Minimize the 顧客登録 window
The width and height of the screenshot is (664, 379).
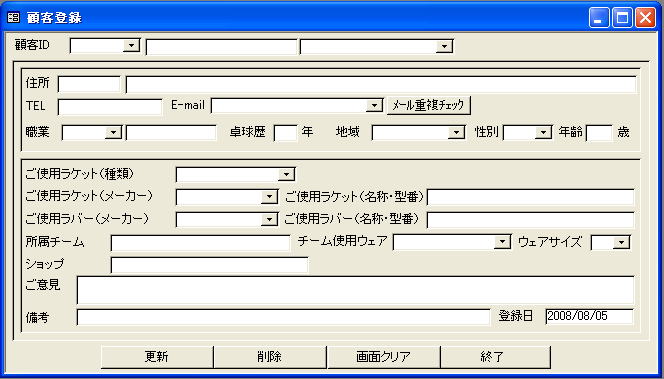(599, 18)
